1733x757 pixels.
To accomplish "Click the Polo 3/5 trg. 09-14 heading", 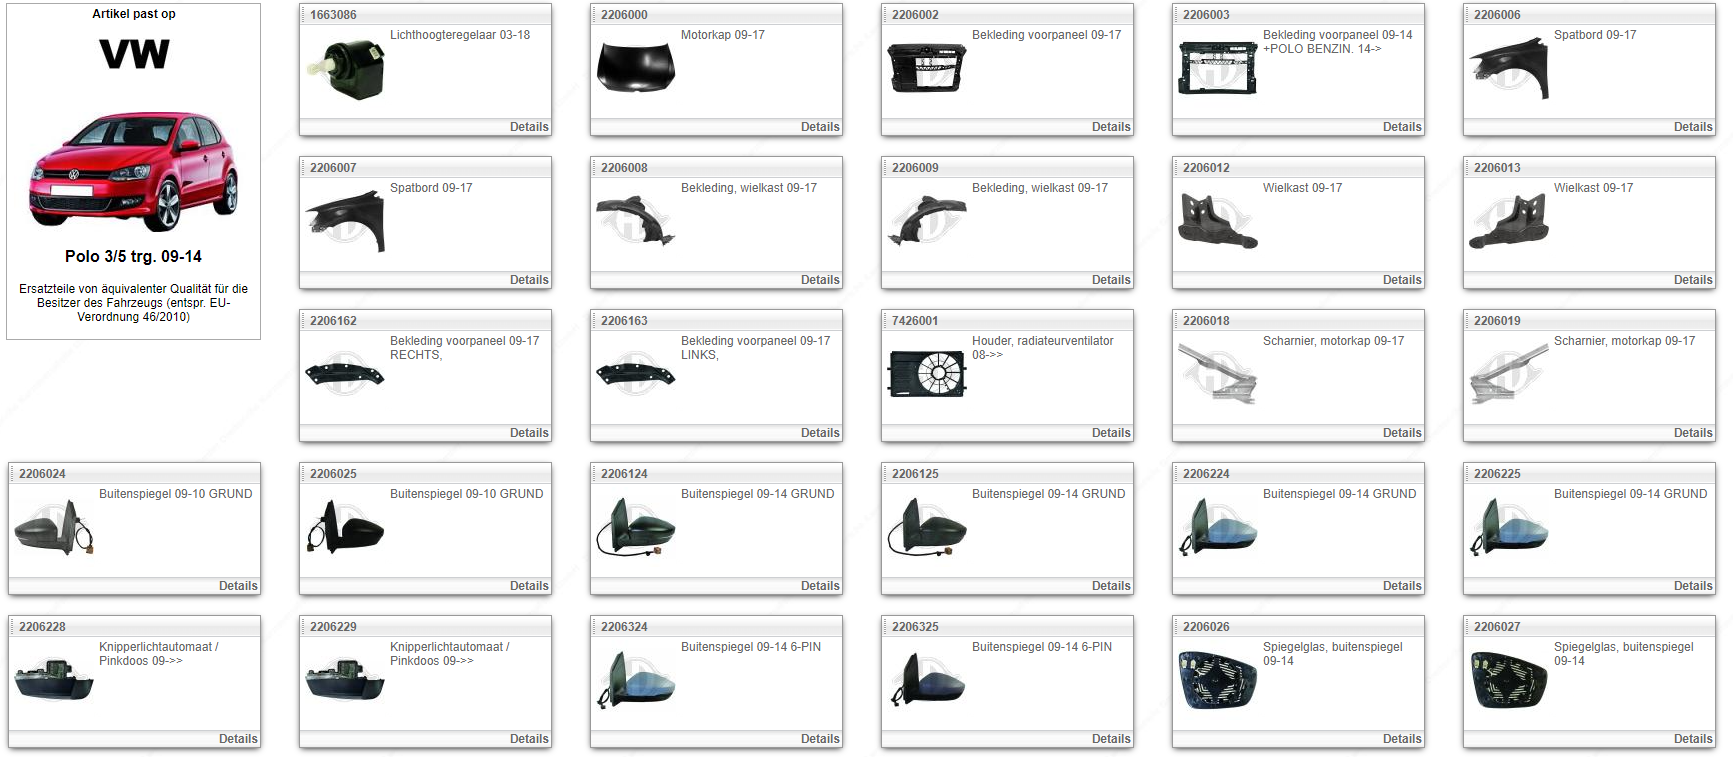I will pyautogui.click(x=134, y=257).
